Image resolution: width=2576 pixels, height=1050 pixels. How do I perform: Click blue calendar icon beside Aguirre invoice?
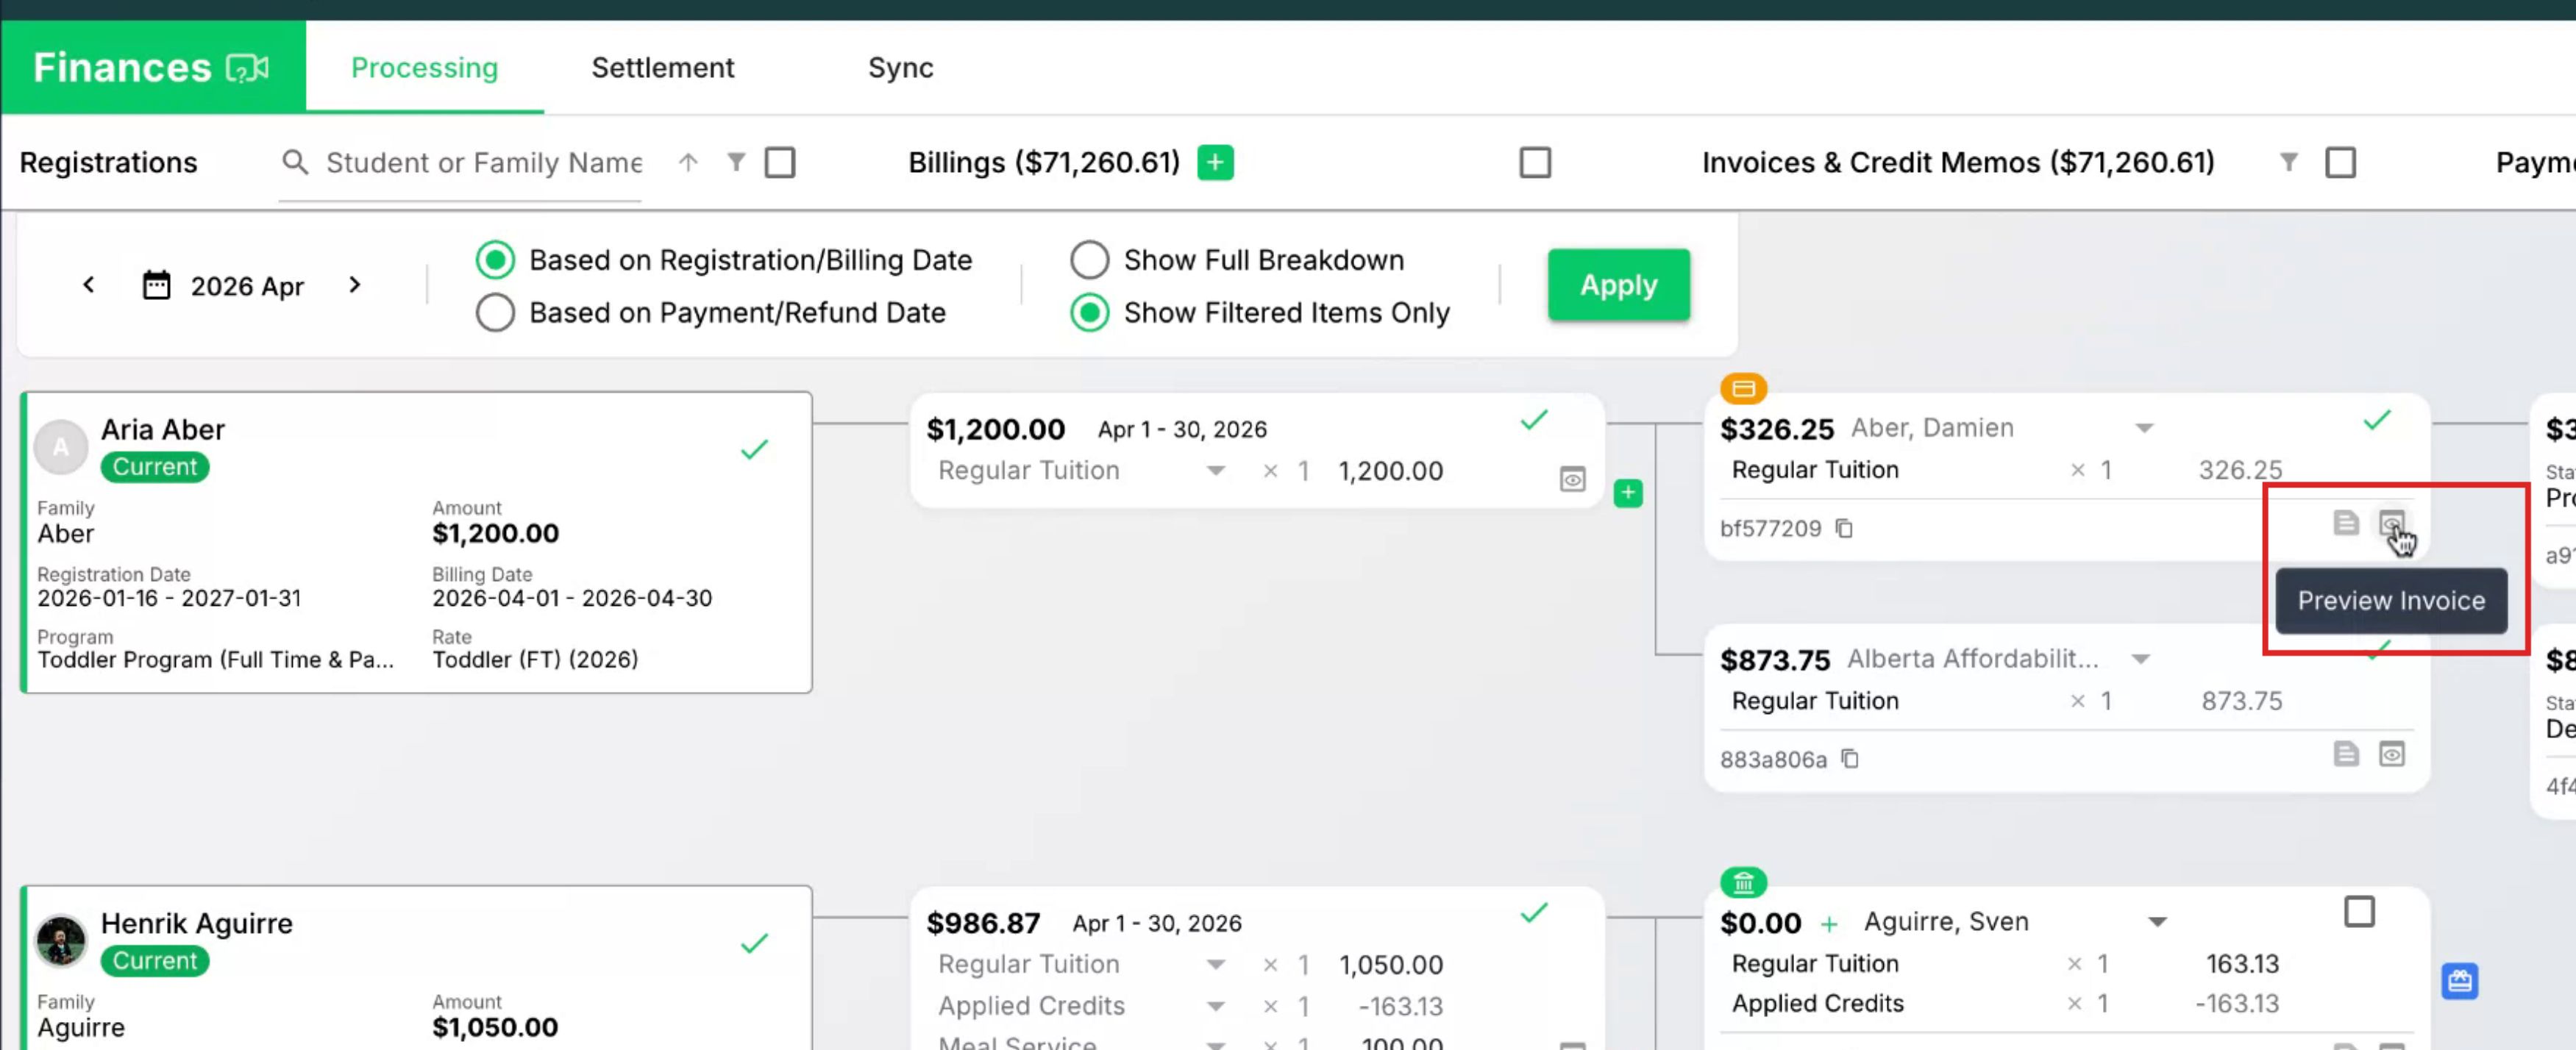[2459, 981]
